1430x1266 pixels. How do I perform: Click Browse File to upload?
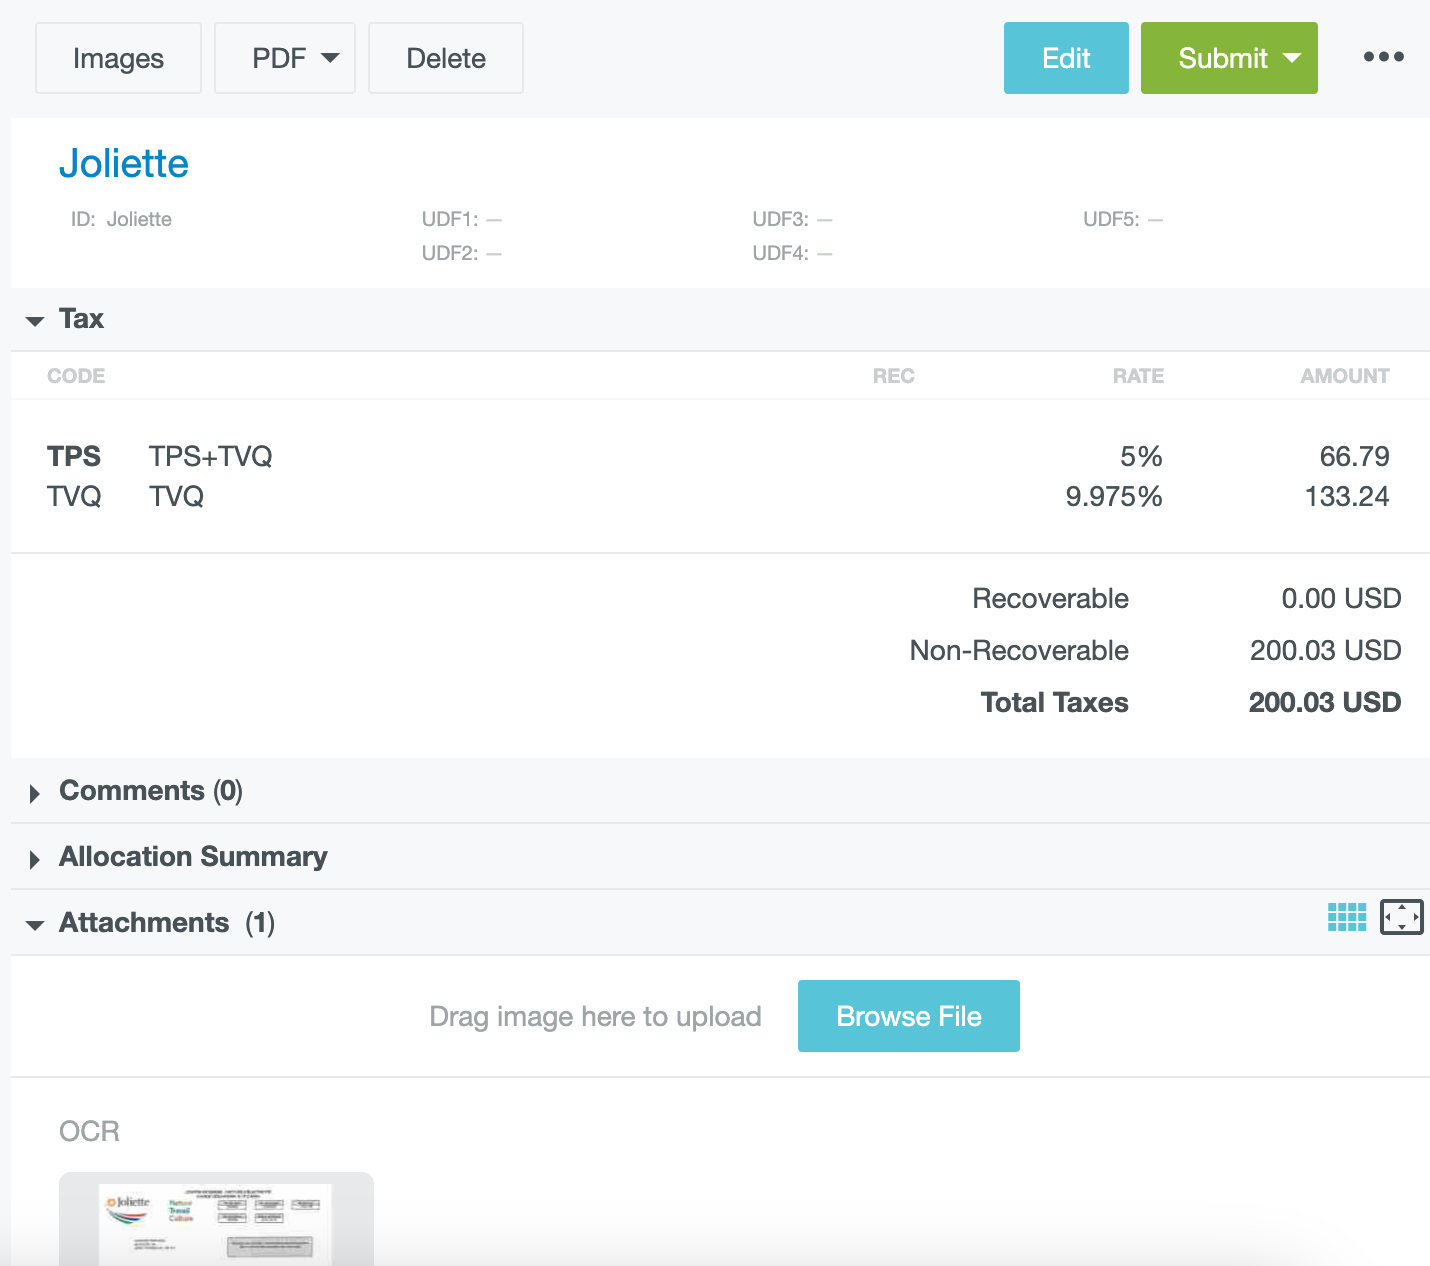point(909,1016)
